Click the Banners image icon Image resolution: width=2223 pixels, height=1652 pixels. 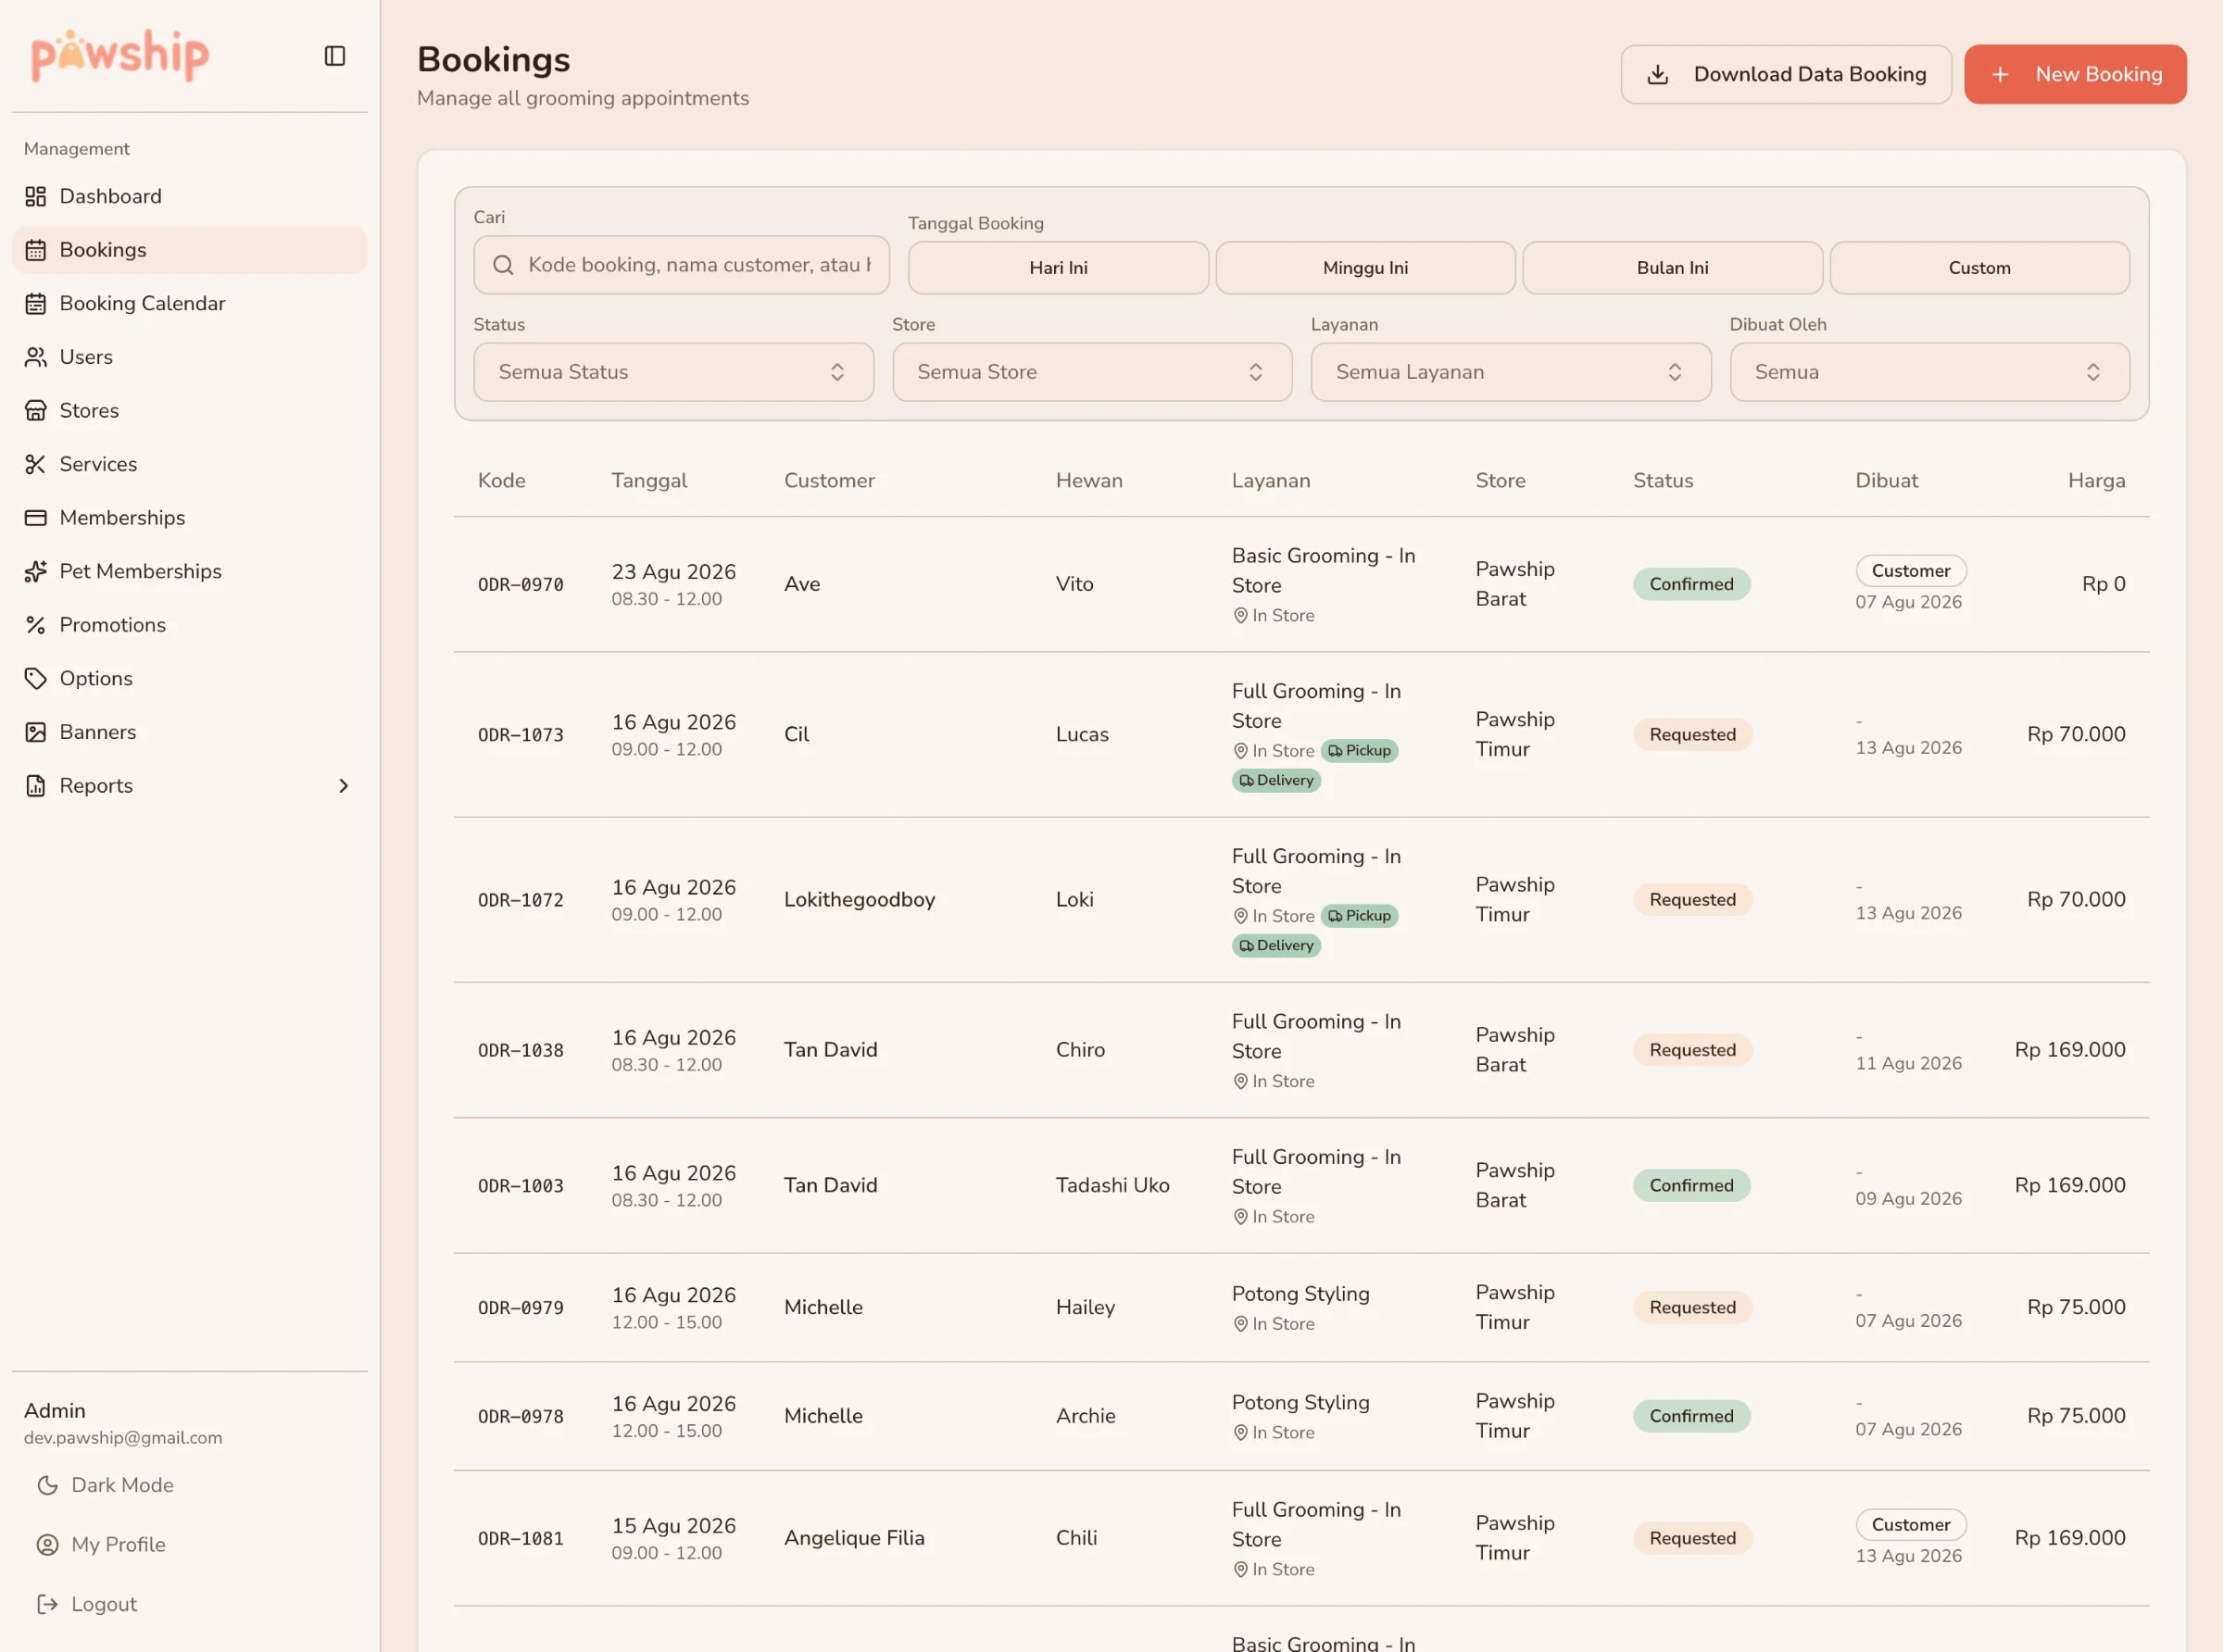[x=36, y=732]
